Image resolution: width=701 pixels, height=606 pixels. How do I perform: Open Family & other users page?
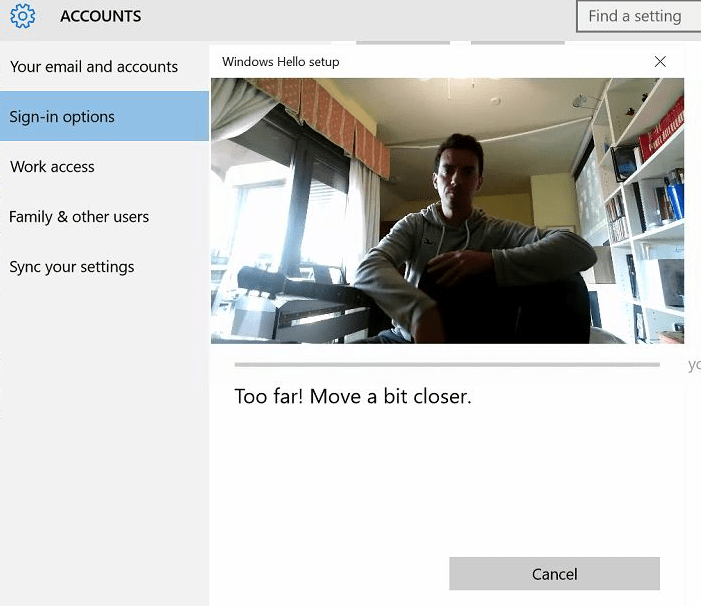[79, 217]
